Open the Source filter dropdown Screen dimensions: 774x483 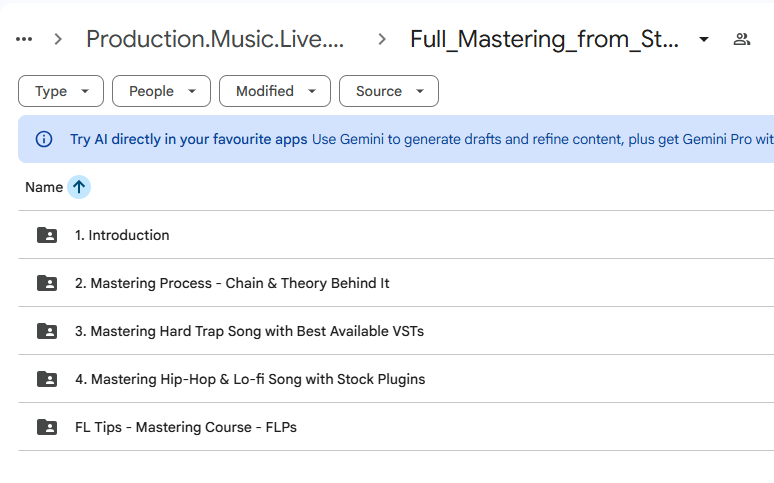pyautogui.click(x=389, y=91)
